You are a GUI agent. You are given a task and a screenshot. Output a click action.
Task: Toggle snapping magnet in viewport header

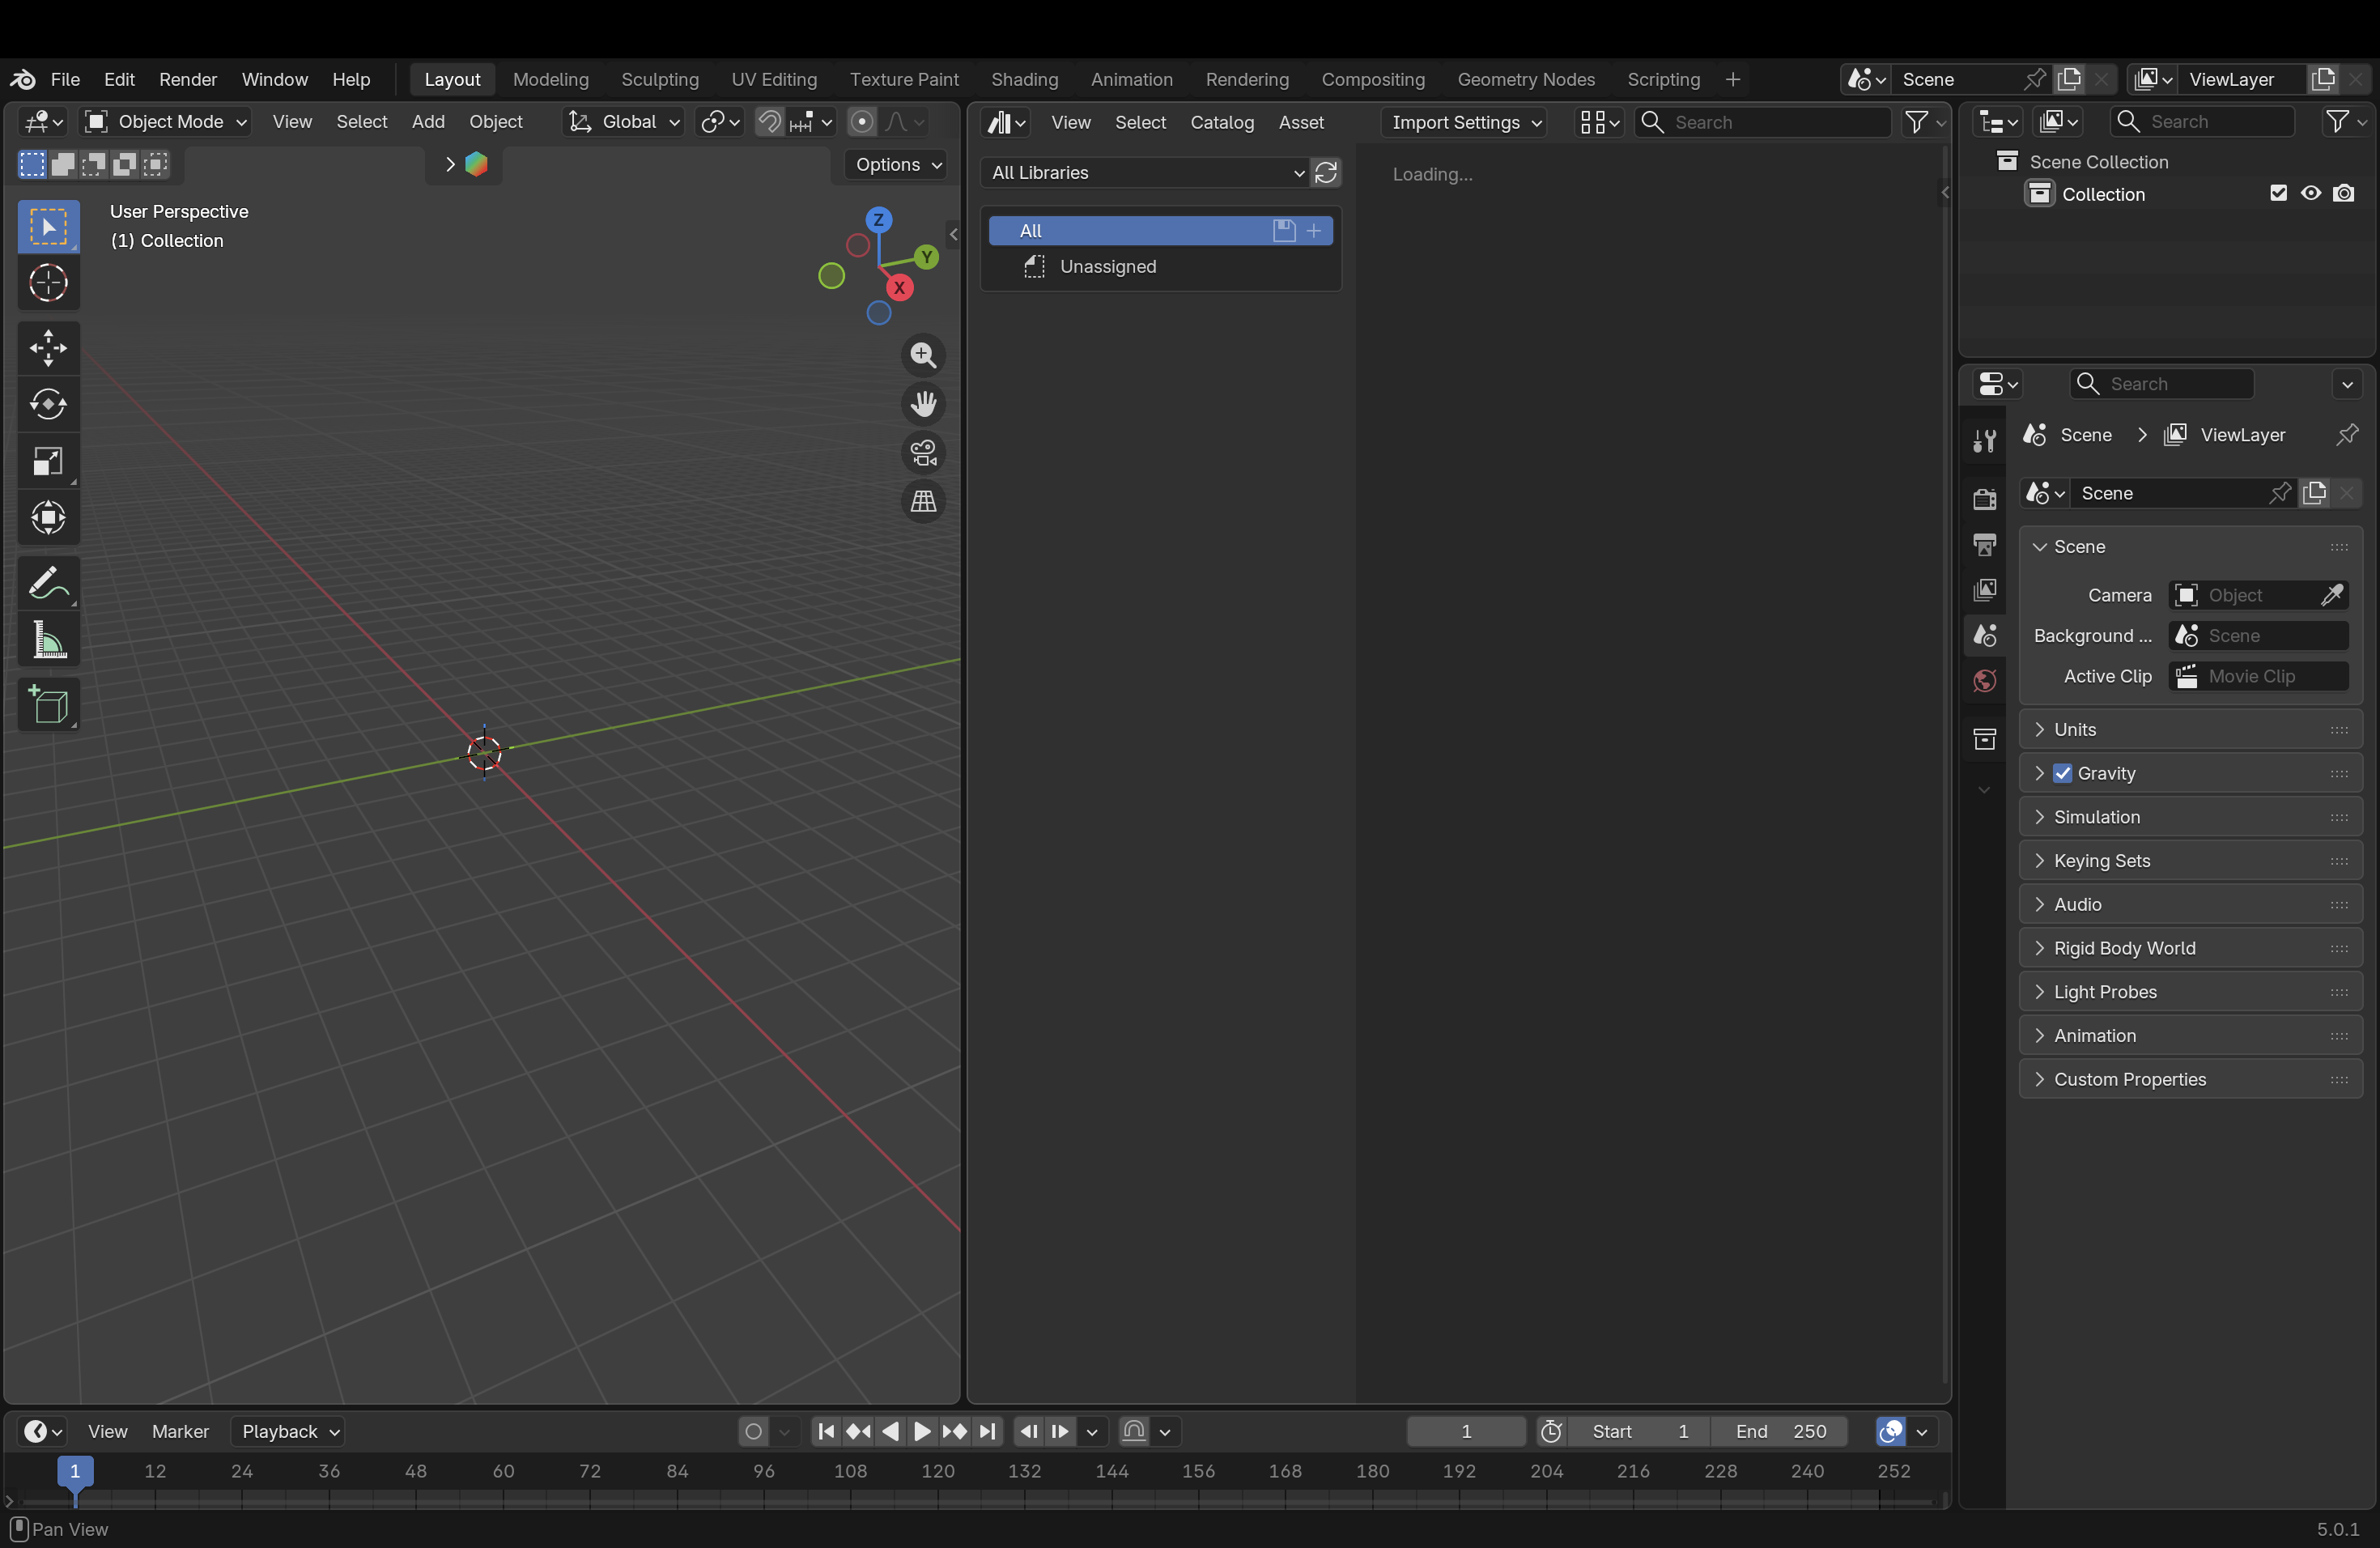[769, 122]
